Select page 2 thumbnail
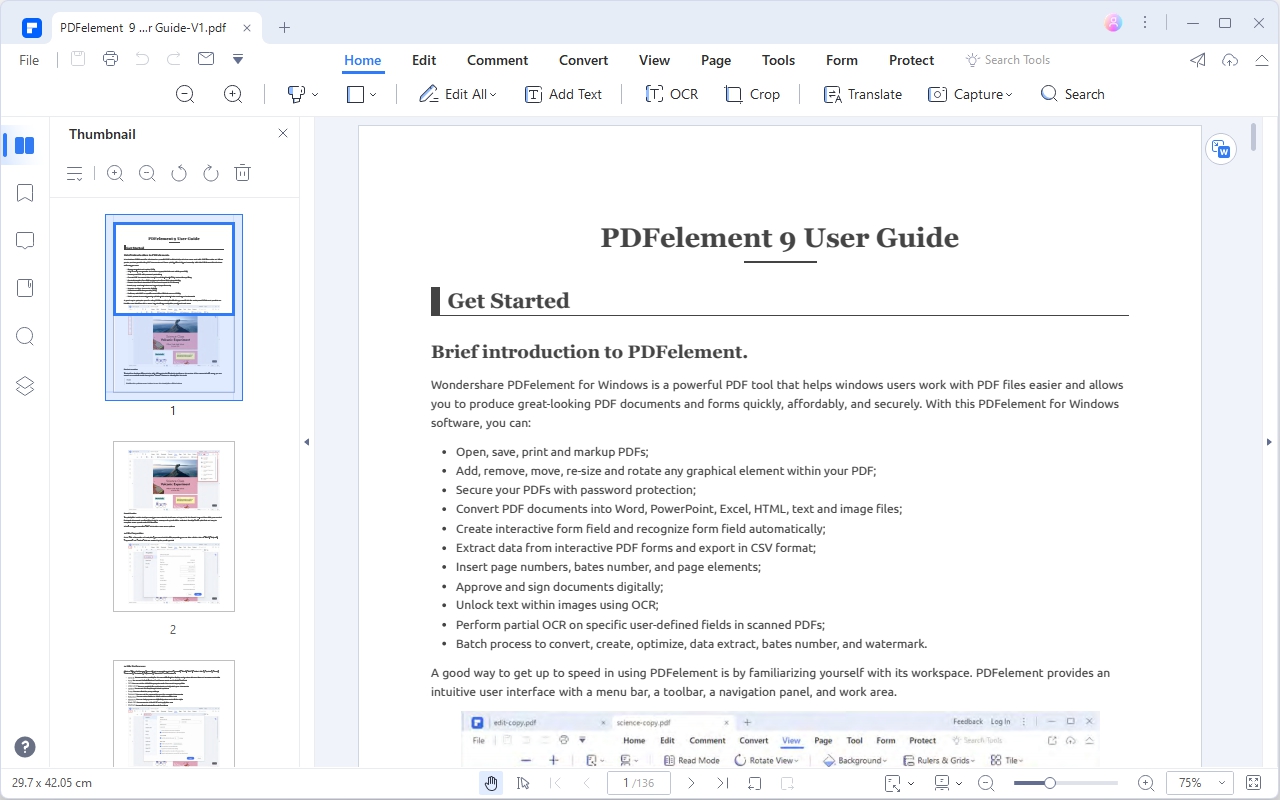Image resolution: width=1280 pixels, height=800 pixels. click(174, 526)
